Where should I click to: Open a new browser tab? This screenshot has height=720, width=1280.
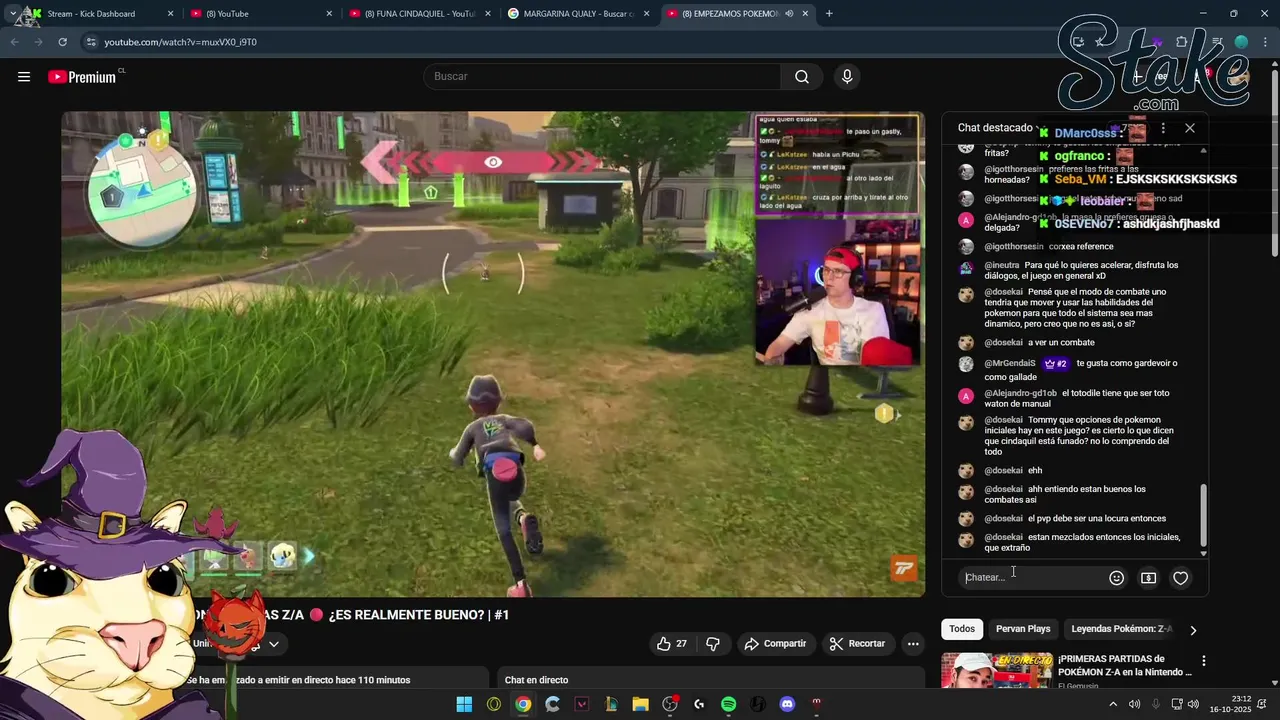(829, 14)
